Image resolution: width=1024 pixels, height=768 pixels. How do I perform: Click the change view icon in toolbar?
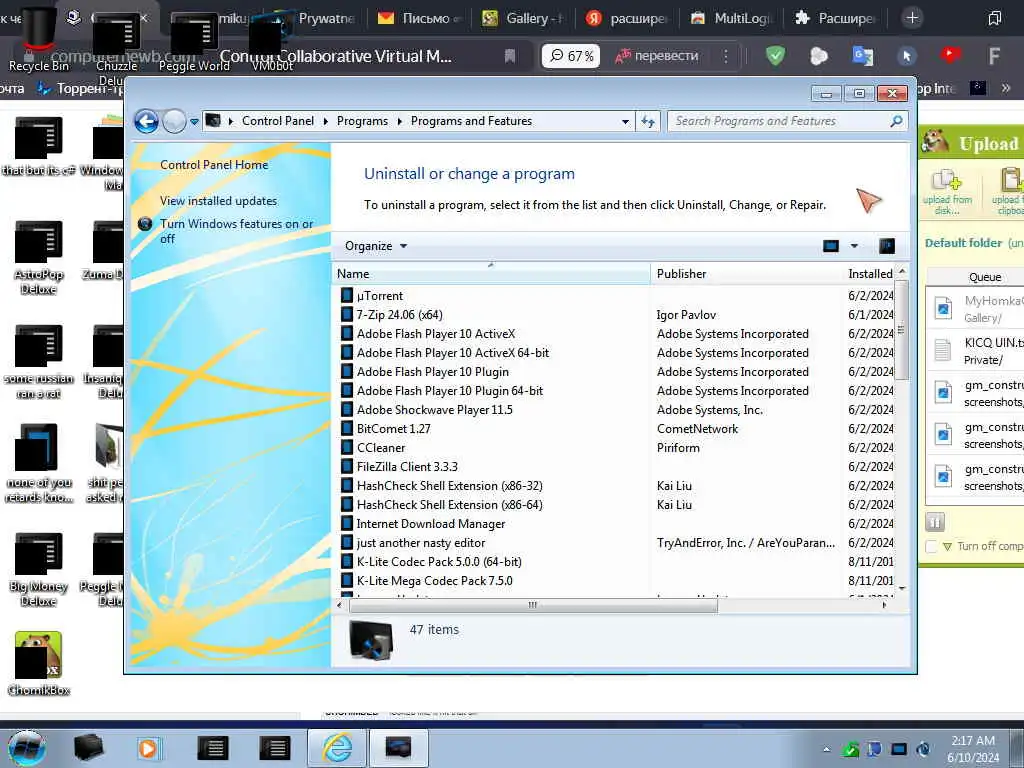(831, 246)
